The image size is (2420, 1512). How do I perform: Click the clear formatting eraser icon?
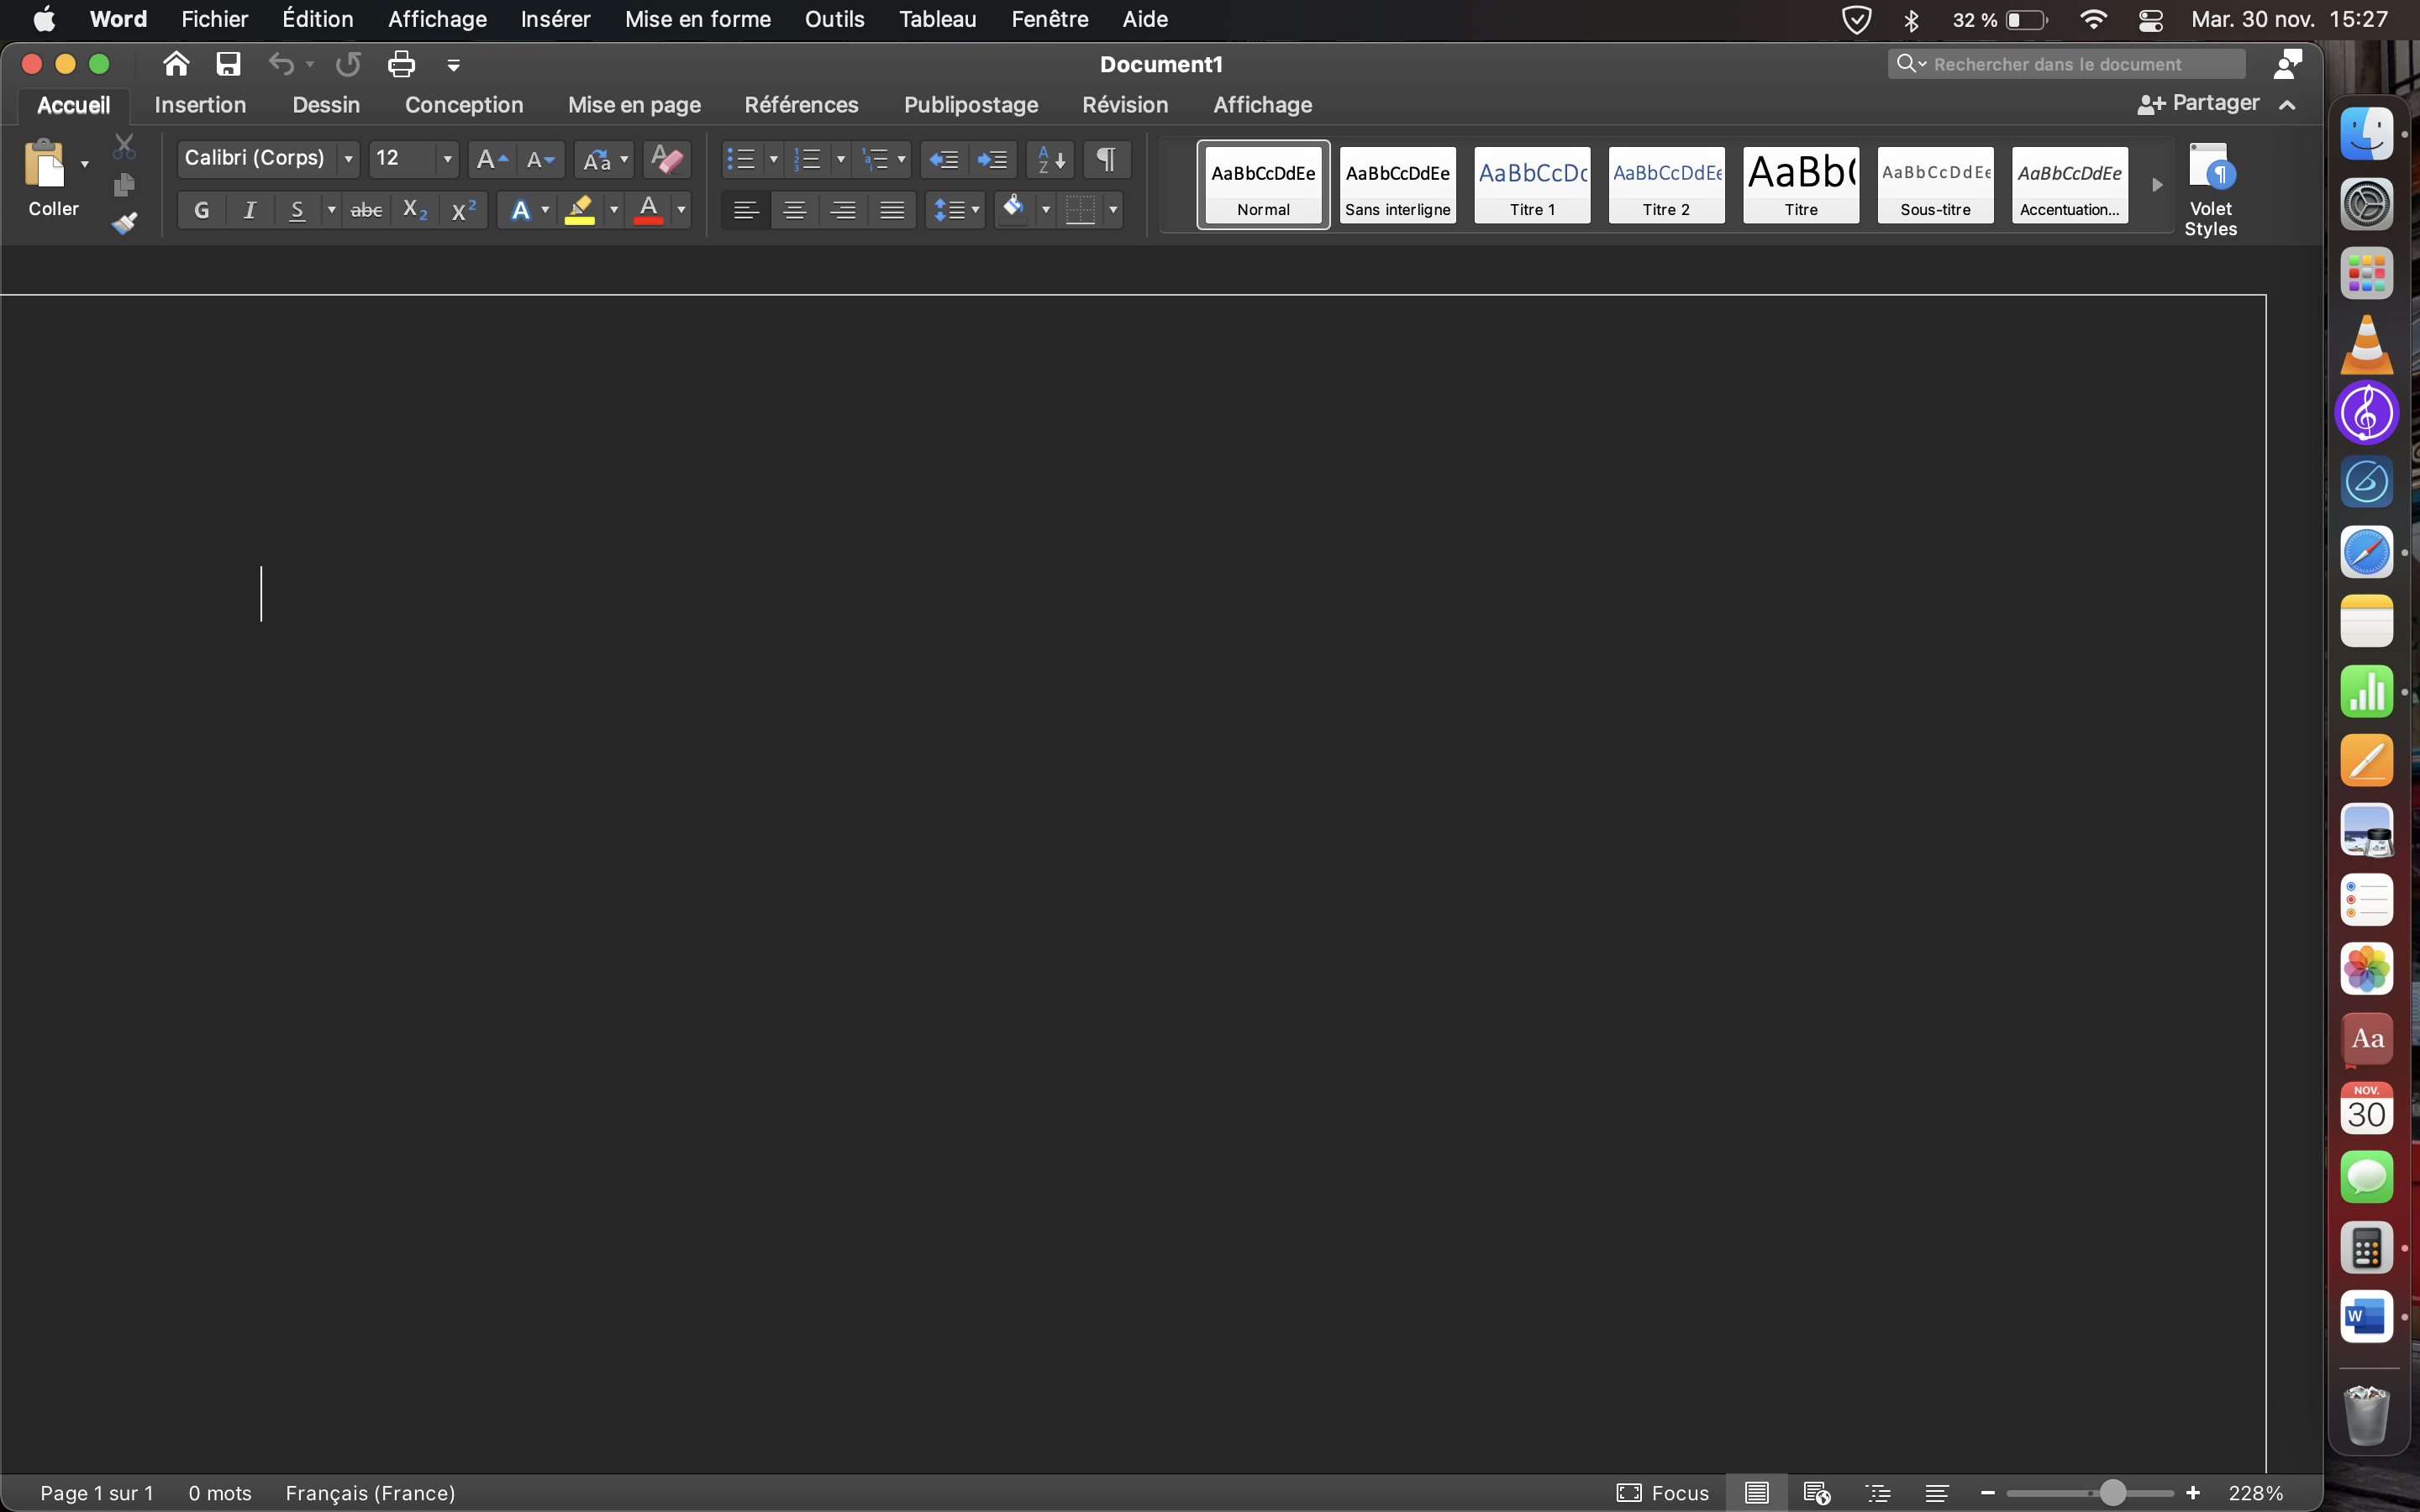pyautogui.click(x=666, y=158)
